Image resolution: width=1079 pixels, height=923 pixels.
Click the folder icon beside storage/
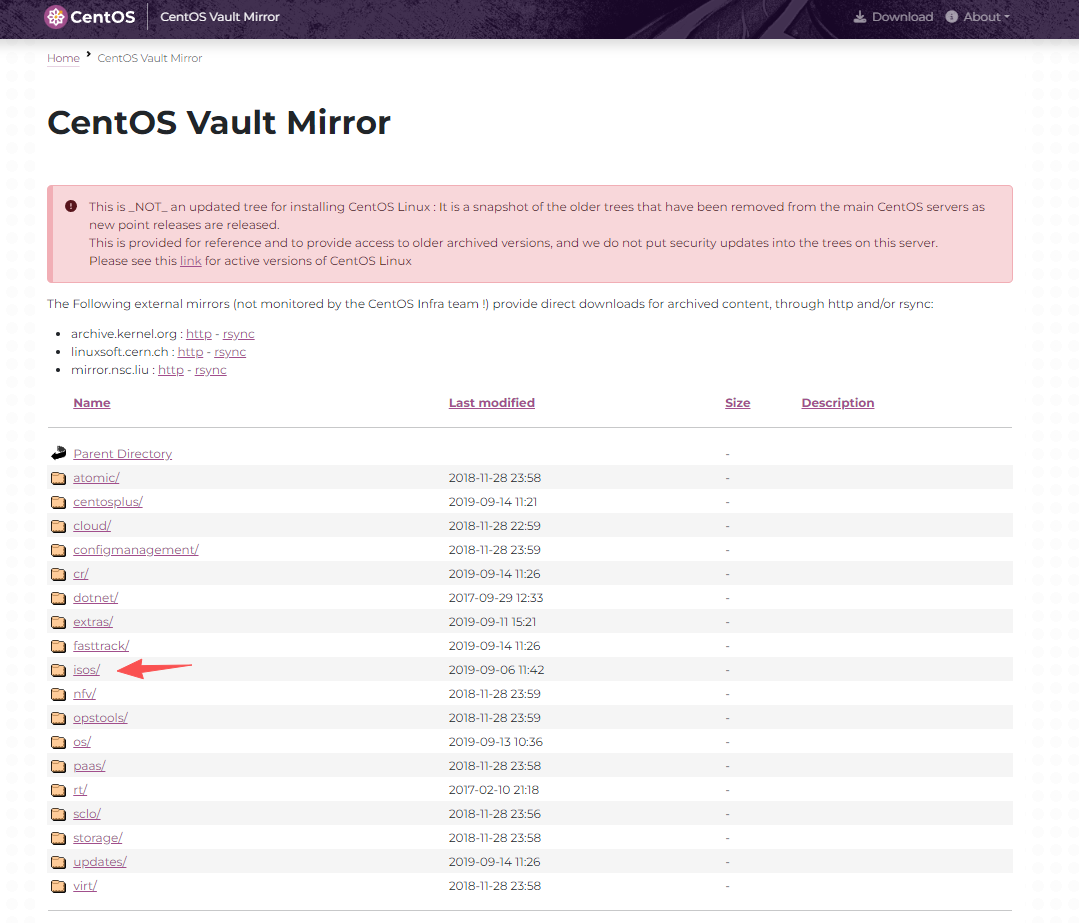(x=58, y=838)
